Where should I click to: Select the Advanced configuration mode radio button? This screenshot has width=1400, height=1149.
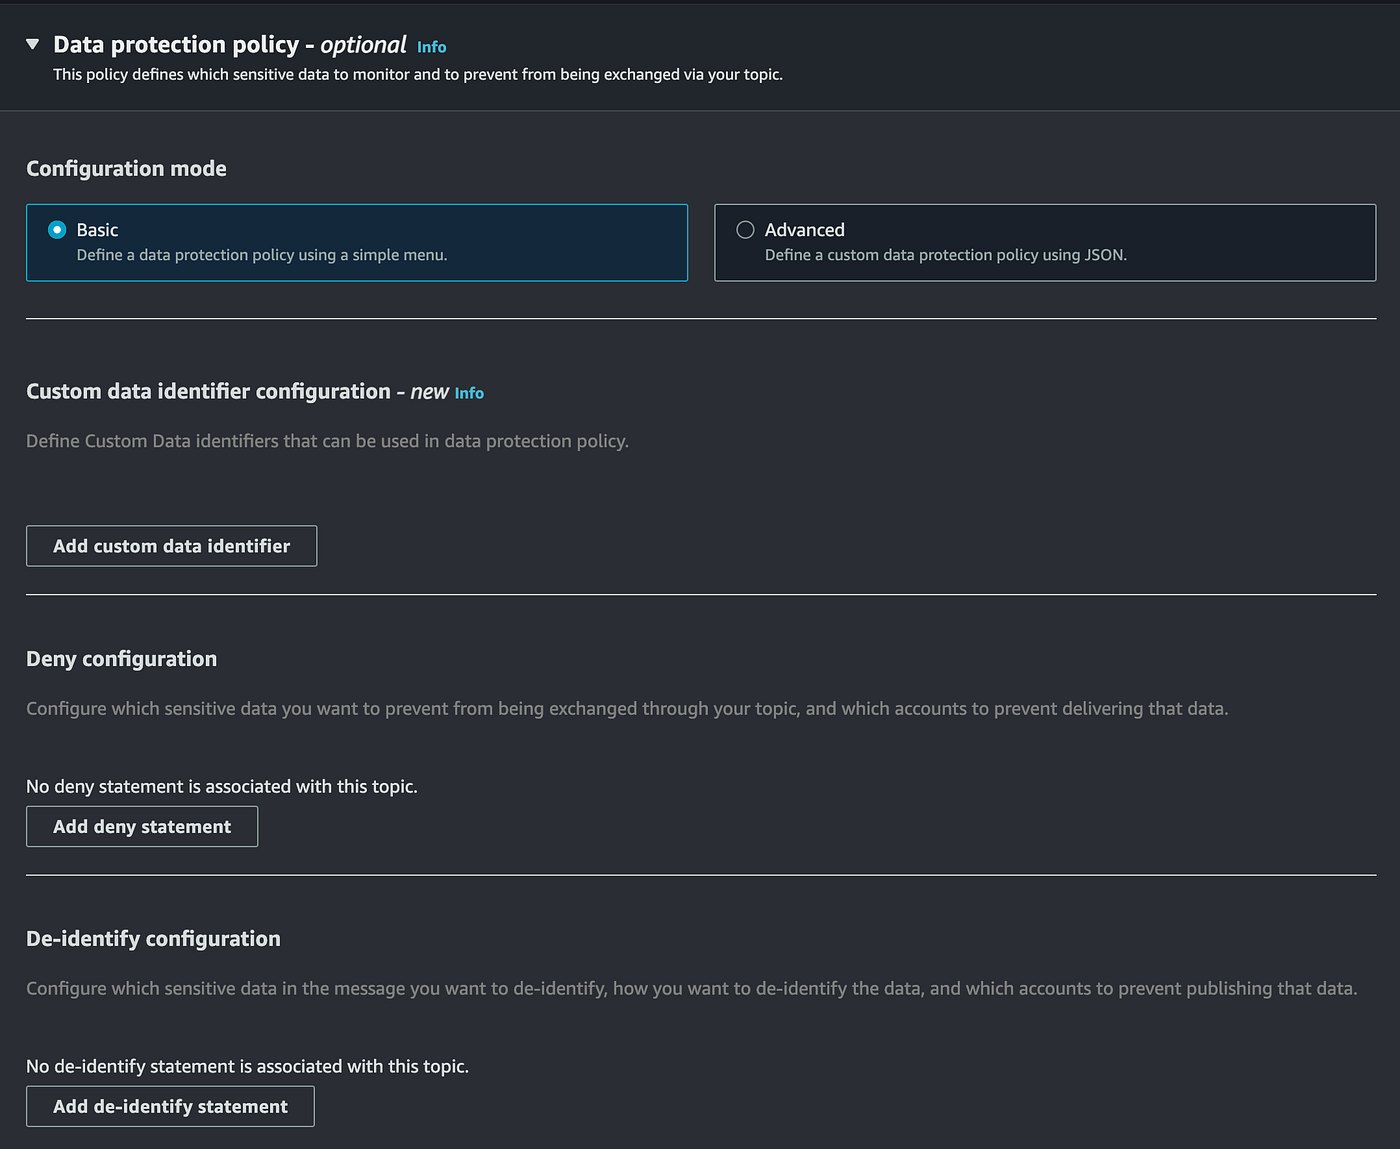(x=745, y=230)
